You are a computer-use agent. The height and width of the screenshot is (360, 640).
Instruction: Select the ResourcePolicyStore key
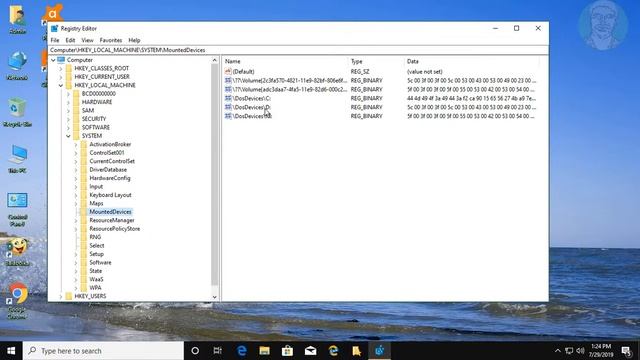point(115,229)
